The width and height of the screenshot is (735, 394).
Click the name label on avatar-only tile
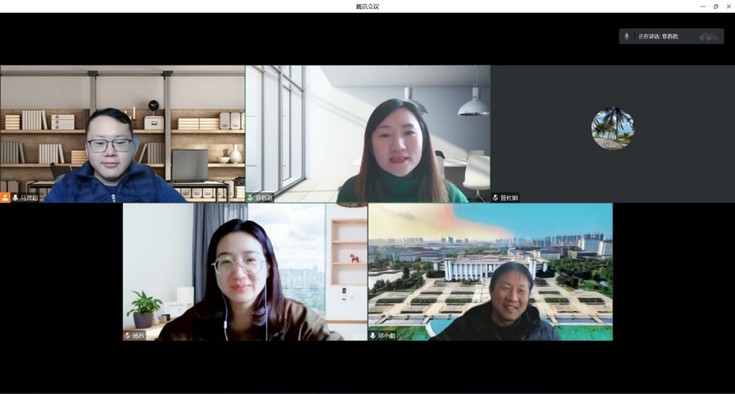pyautogui.click(x=509, y=198)
